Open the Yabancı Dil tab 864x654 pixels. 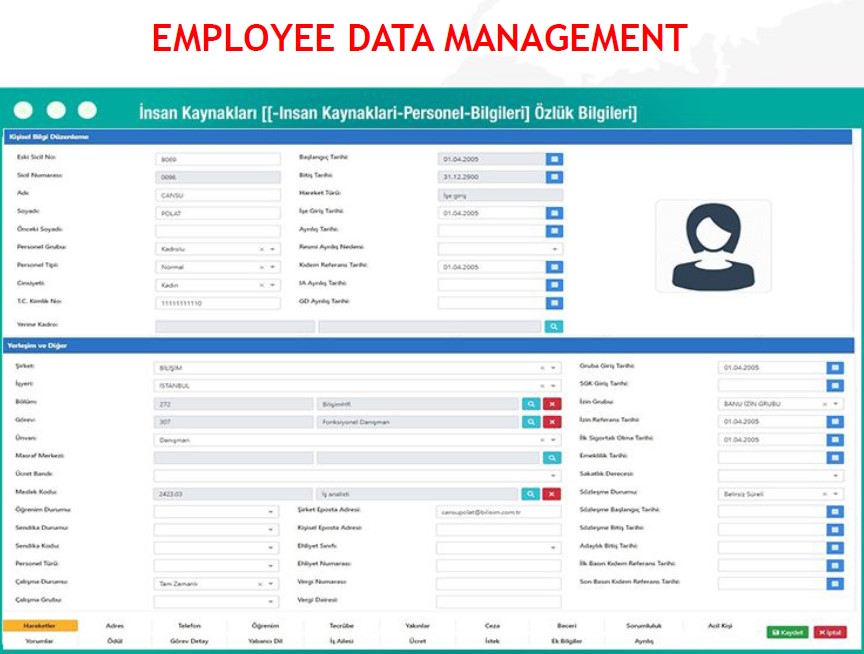pyautogui.click(x=266, y=641)
